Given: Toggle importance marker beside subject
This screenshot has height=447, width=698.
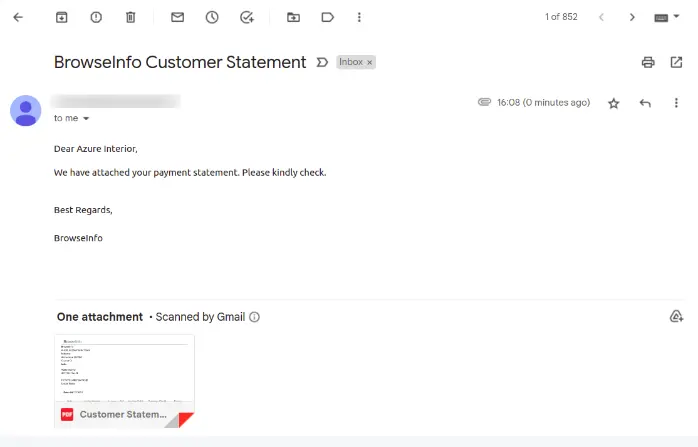Looking at the screenshot, I should click(322, 62).
